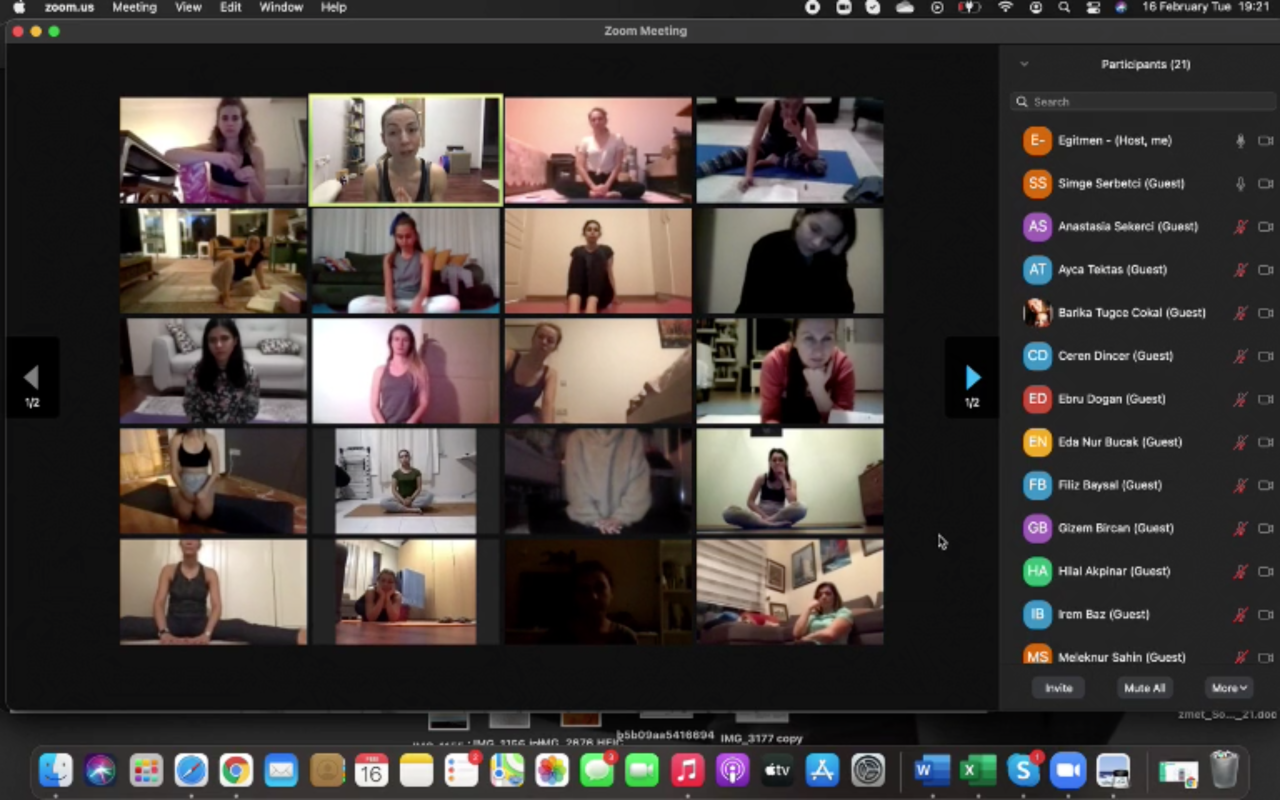The image size is (1280, 800).
Task: Toggle Ayca Tektas muted microphone icon
Action: (x=1240, y=270)
